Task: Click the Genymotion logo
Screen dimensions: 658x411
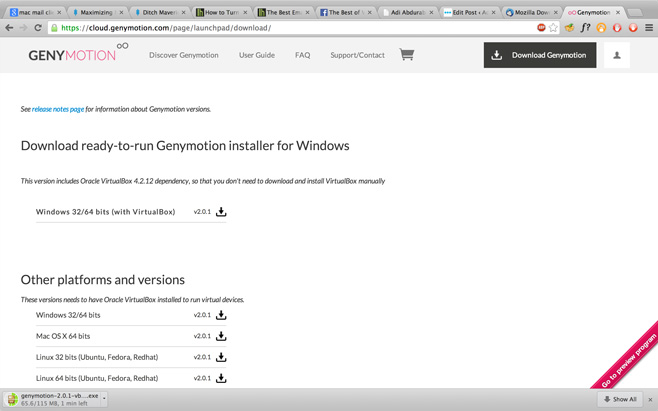Action: click(x=78, y=52)
